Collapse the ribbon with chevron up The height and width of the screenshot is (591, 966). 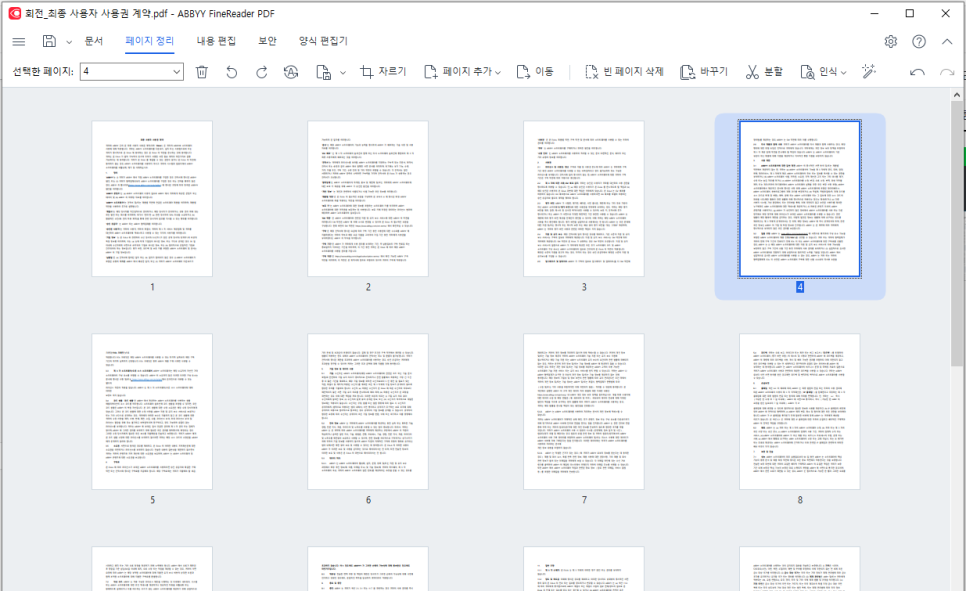[947, 41]
